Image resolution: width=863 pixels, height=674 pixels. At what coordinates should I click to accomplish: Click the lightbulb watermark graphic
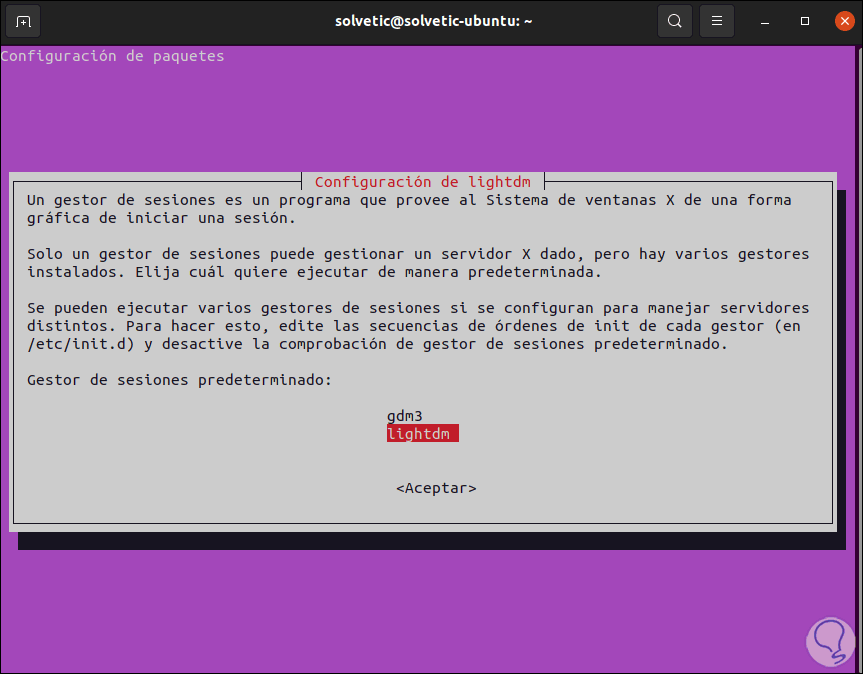pyautogui.click(x=830, y=641)
